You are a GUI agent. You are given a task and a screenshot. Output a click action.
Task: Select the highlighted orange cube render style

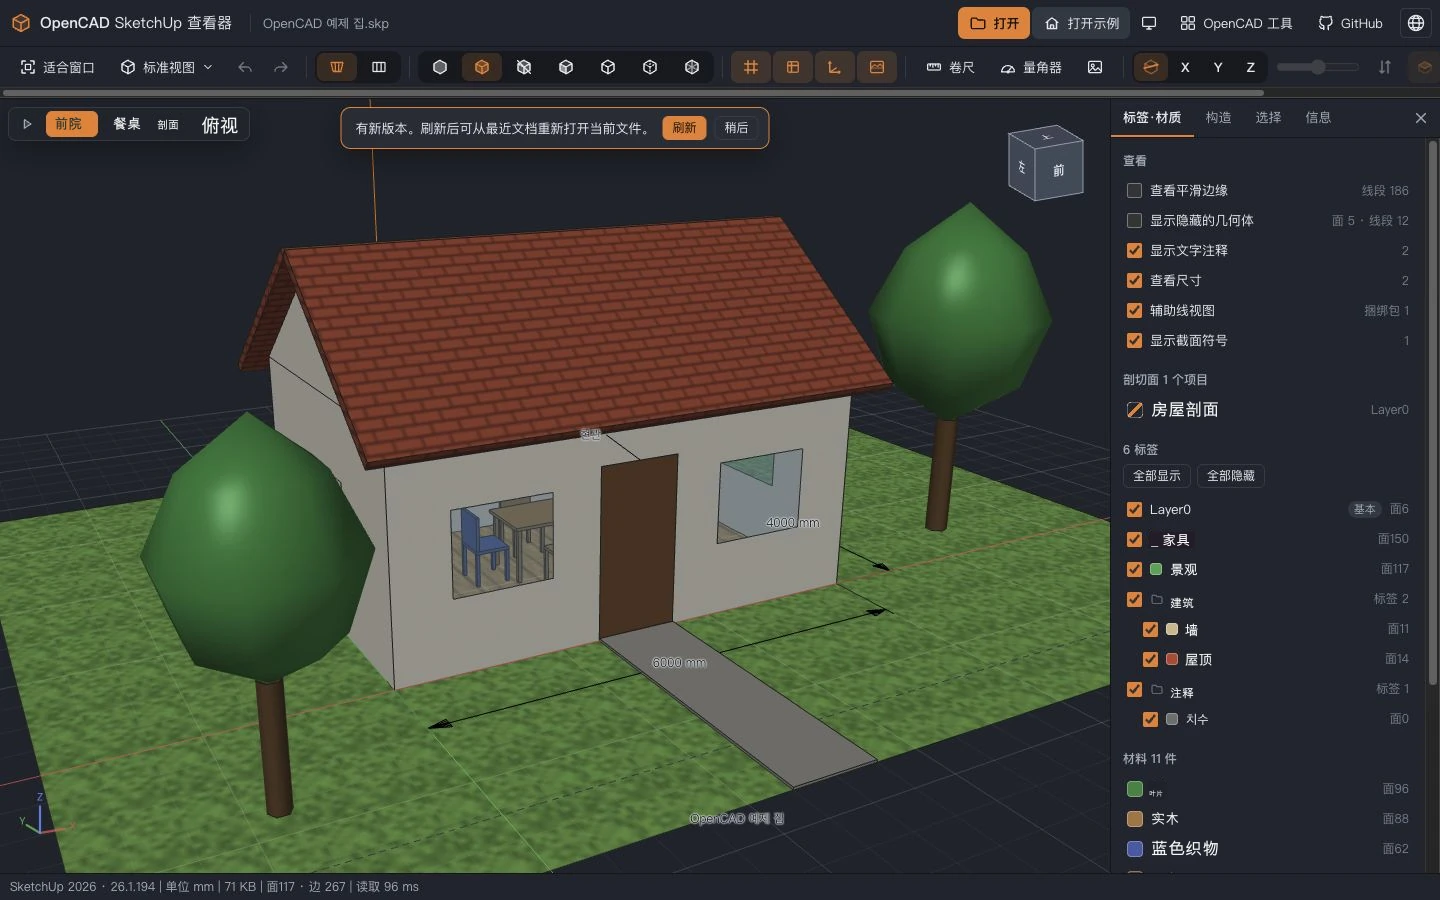pos(482,67)
